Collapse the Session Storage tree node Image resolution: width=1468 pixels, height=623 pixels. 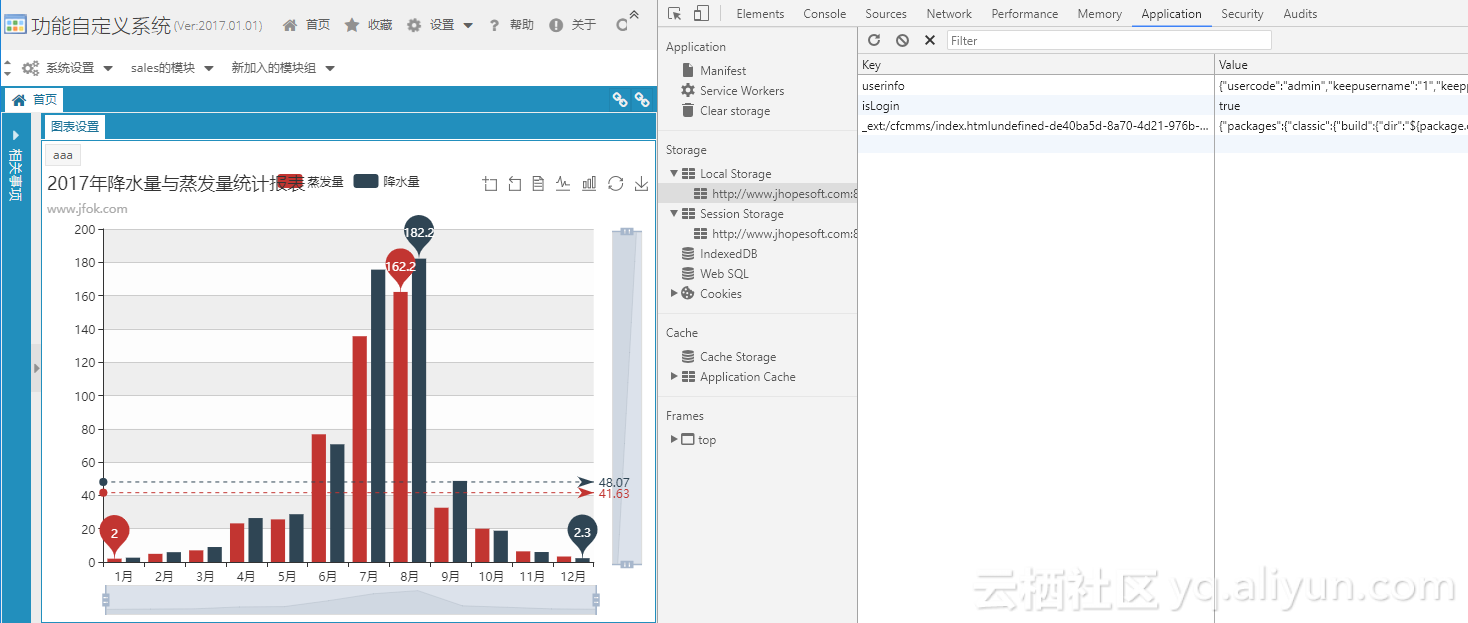click(674, 214)
